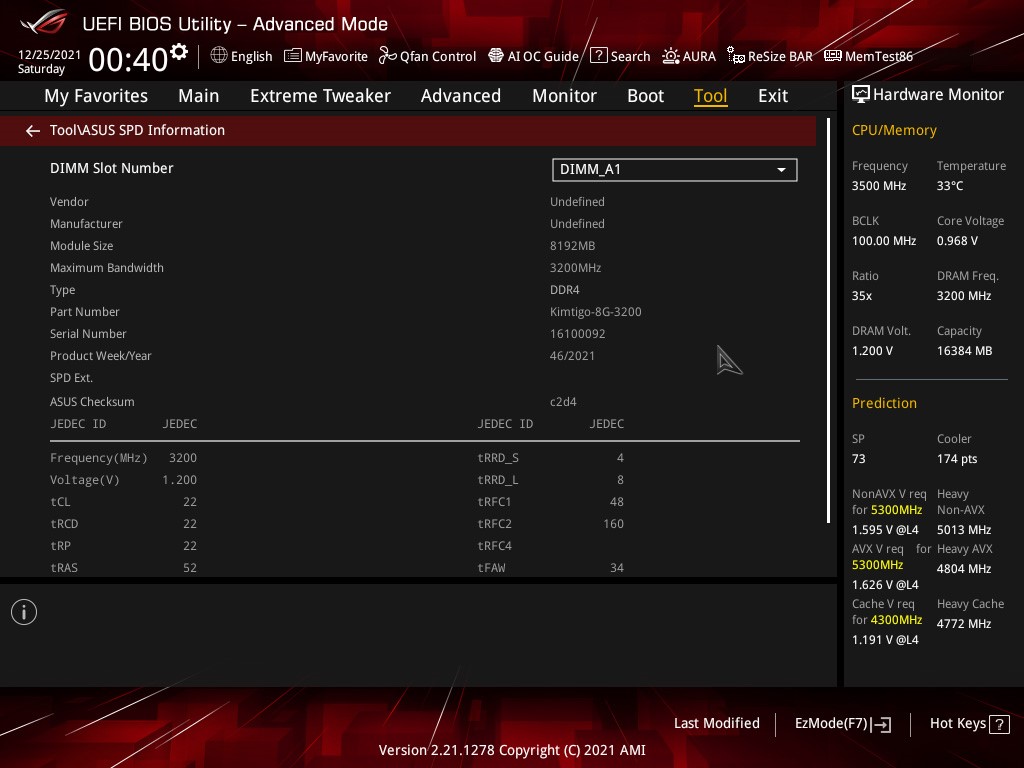Click the ReSize BAR icon
Viewport: 1024px width, 768px height.
(x=736, y=56)
